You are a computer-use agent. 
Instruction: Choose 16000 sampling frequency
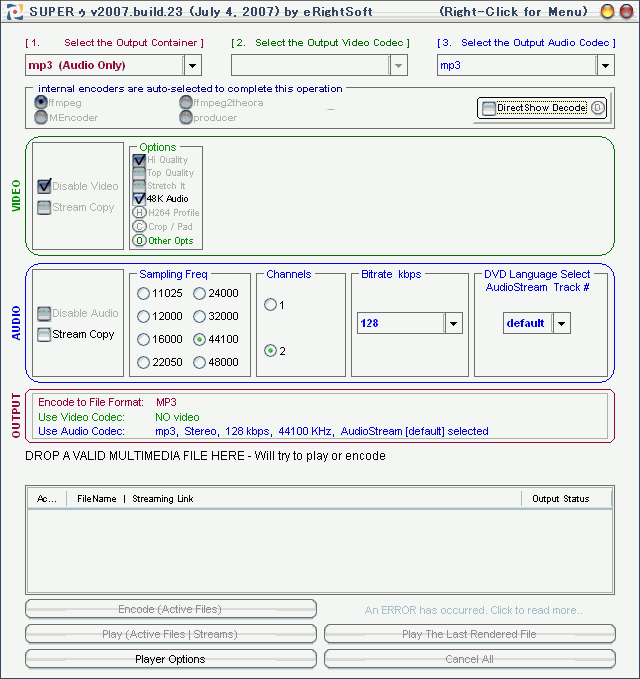[143, 340]
